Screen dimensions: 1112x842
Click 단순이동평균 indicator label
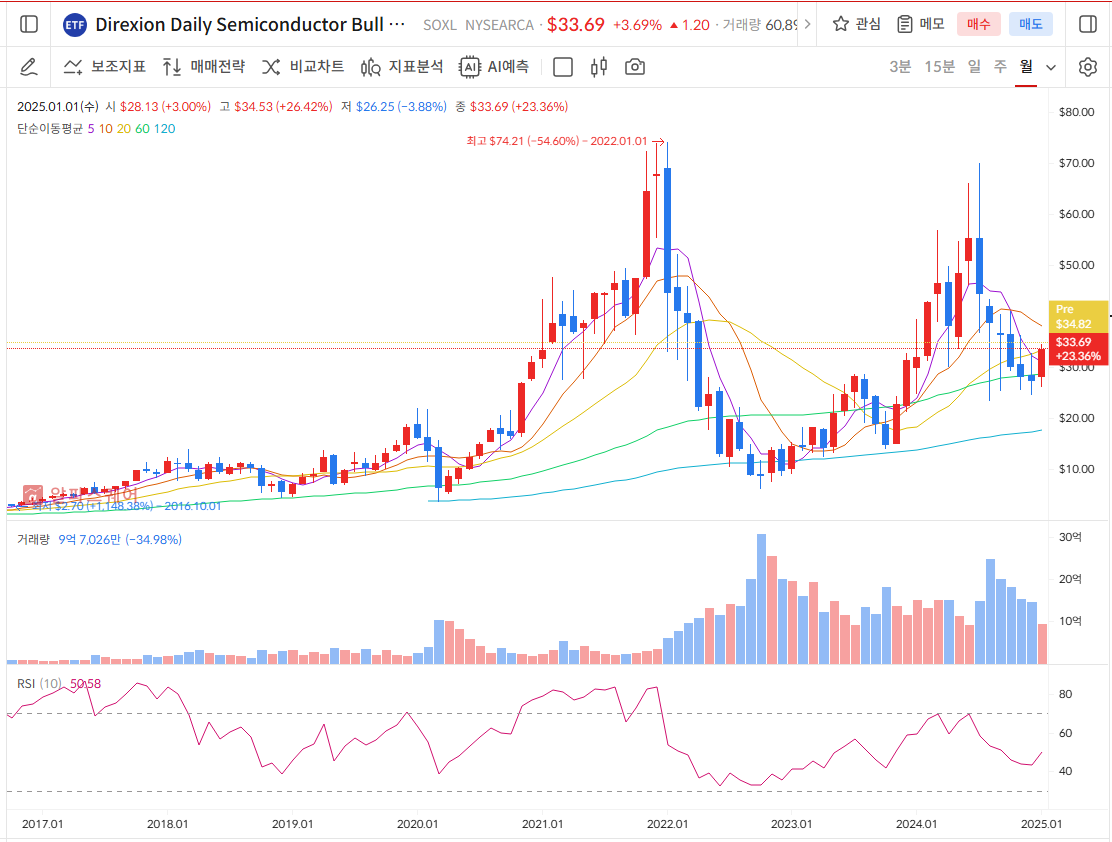pyautogui.click(x=50, y=128)
